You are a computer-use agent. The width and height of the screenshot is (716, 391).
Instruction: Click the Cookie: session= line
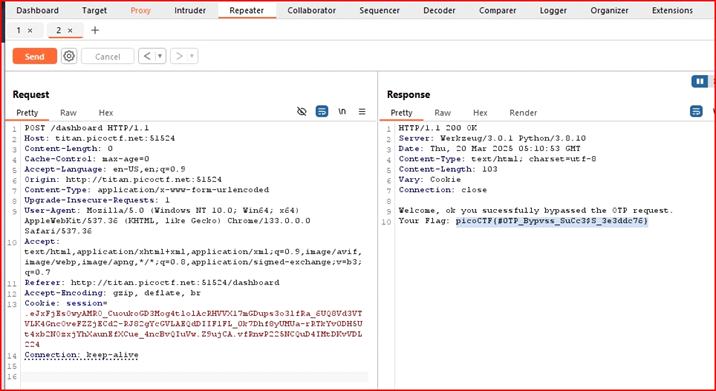(x=66, y=303)
